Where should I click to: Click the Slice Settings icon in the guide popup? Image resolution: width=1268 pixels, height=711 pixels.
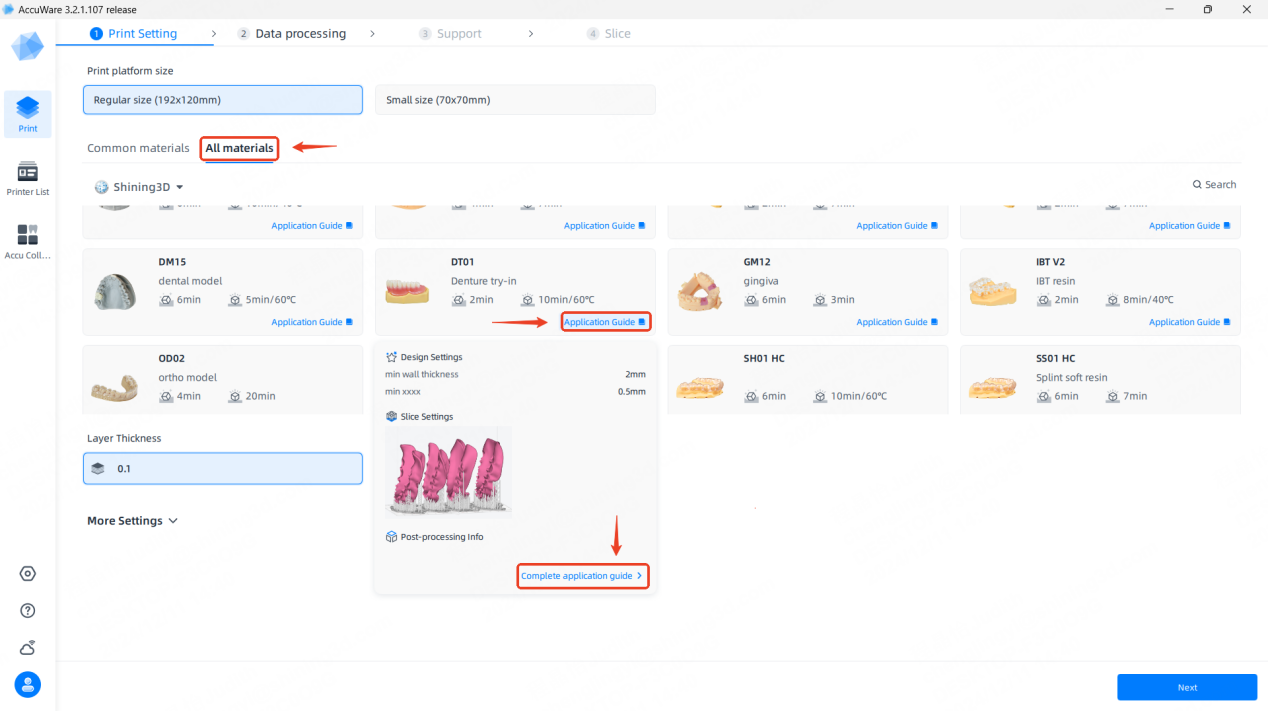point(391,417)
